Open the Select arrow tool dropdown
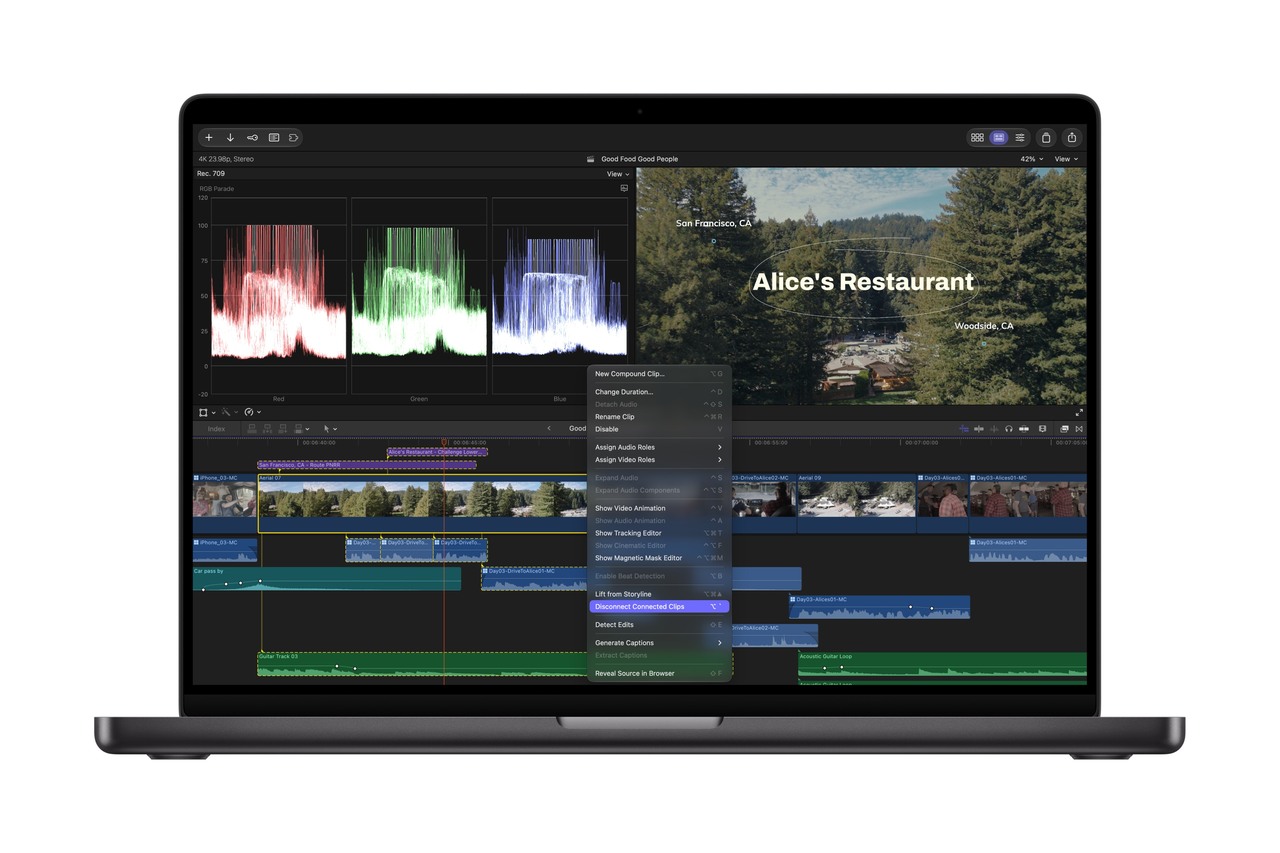1280x853 pixels. (330, 429)
